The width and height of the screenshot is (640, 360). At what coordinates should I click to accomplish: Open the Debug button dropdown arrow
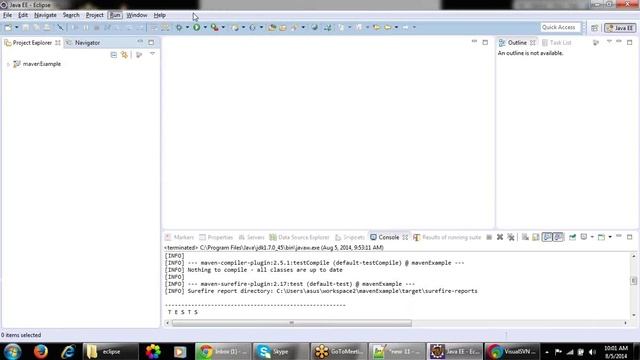pyautogui.click(x=187, y=27)
